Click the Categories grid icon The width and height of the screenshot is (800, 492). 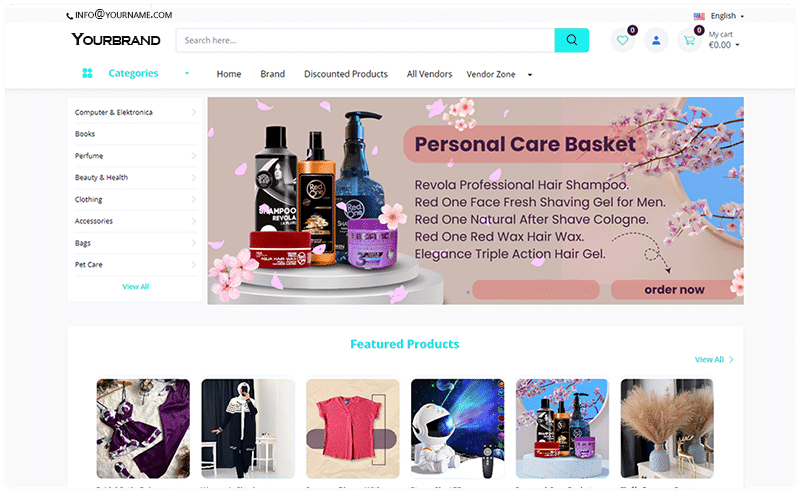click(x=87, y=73)
